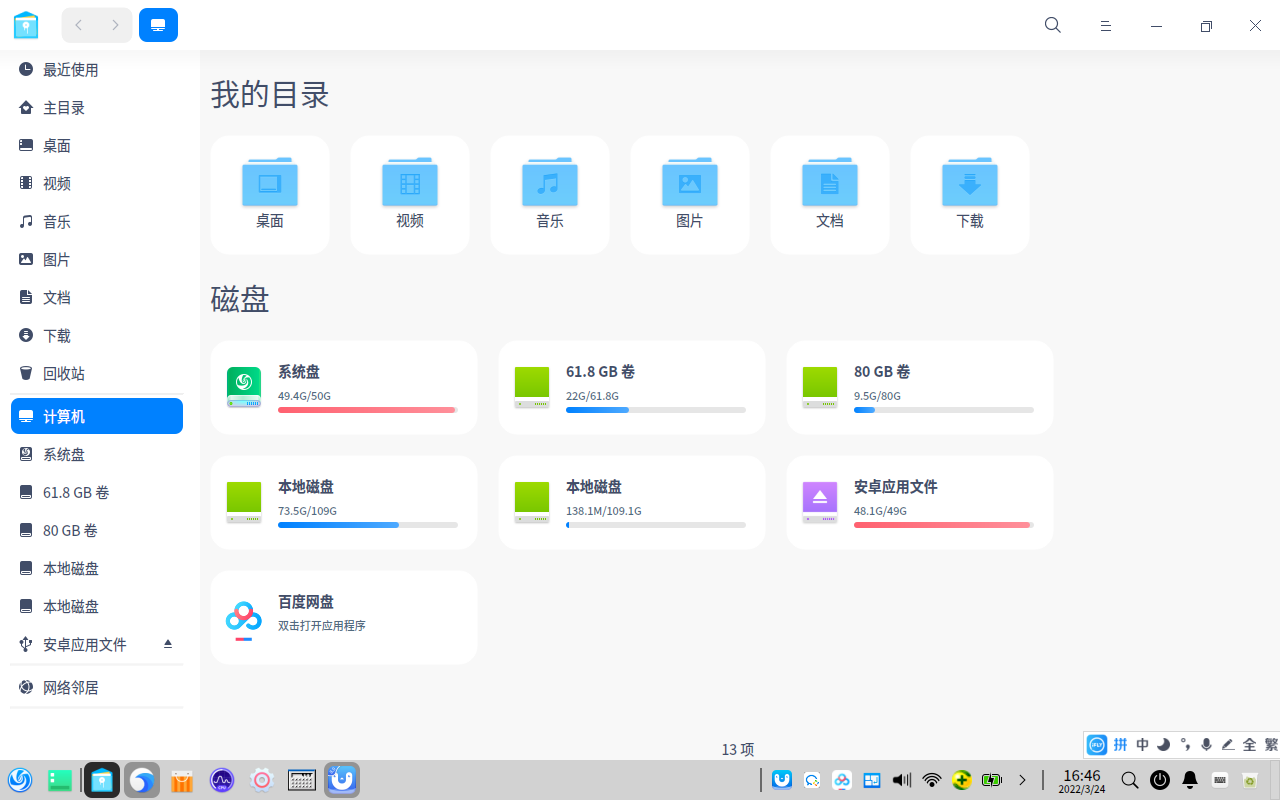This screenshot has width=1280, height=800.
Task: Check the battery tray icon
Action: [992, 780]
